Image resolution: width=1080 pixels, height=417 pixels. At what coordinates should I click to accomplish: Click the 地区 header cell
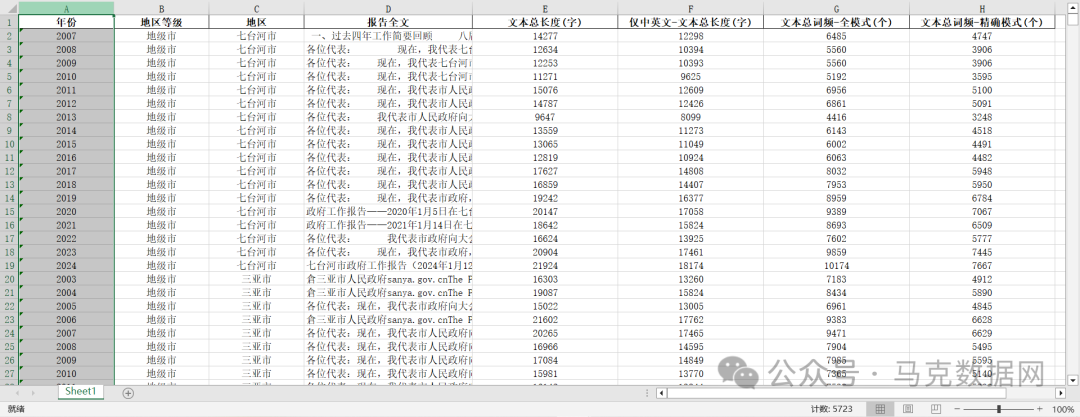256,22
